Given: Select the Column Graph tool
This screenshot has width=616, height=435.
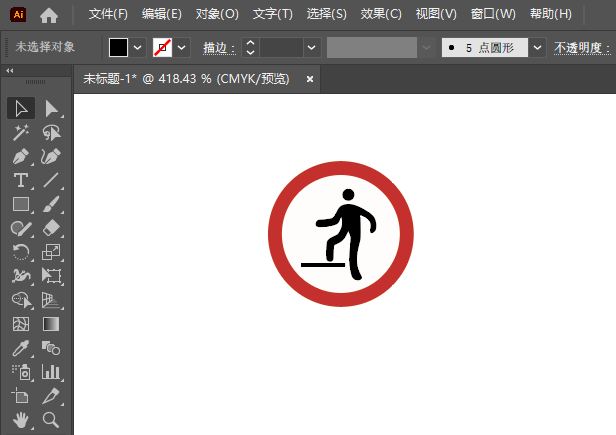Looking at the screenshot, I should tap(51, 372).
